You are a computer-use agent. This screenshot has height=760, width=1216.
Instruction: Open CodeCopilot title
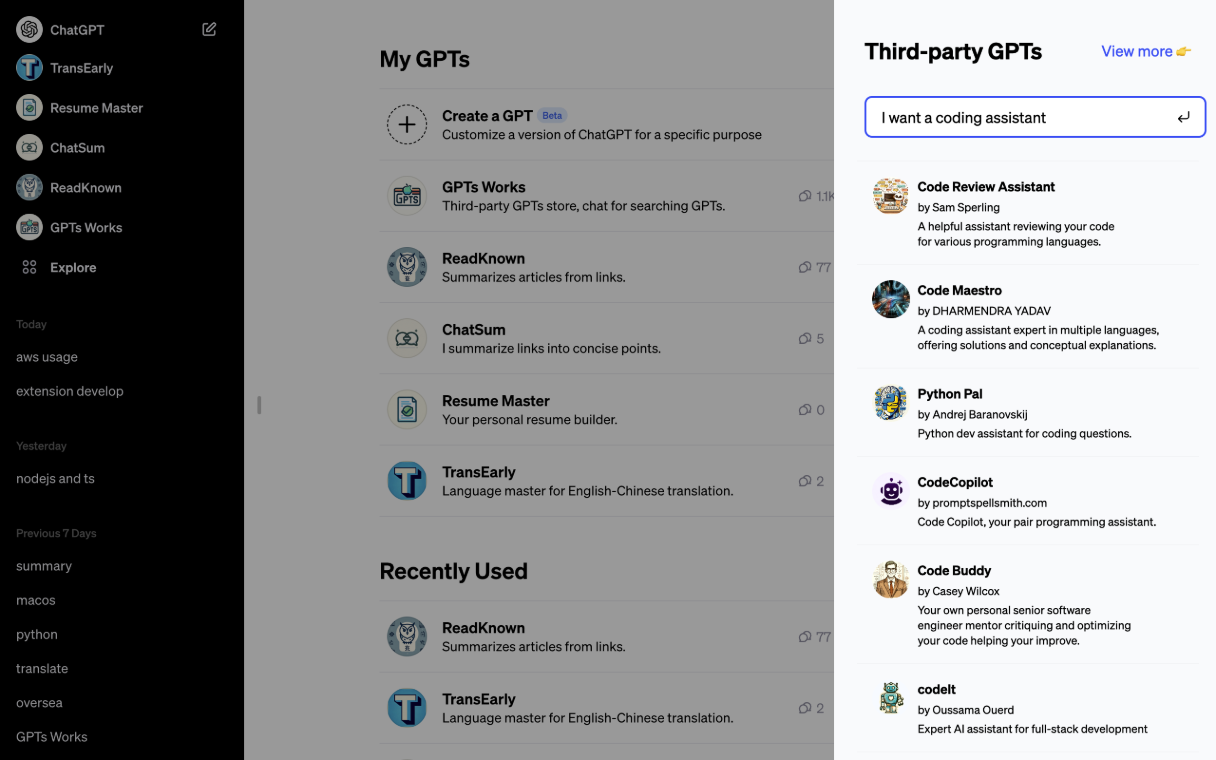pos(955,482)
